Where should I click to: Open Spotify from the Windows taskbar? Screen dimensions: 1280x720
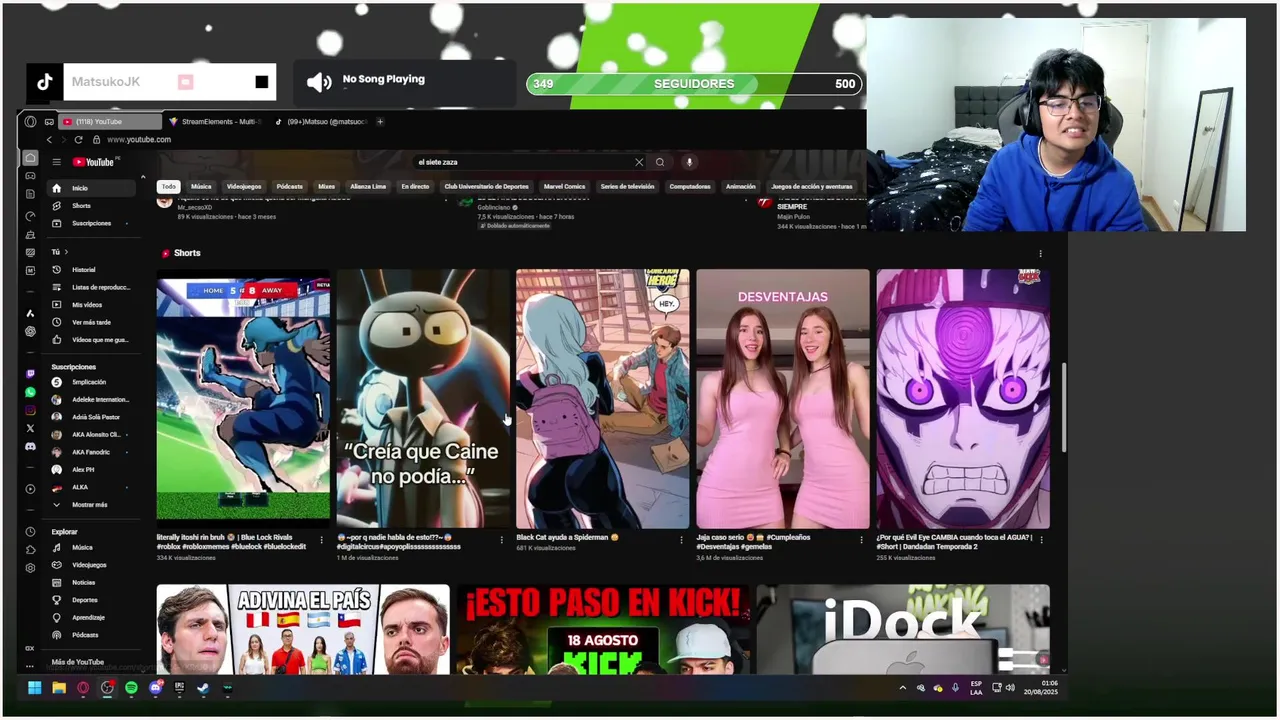(131, 688)
